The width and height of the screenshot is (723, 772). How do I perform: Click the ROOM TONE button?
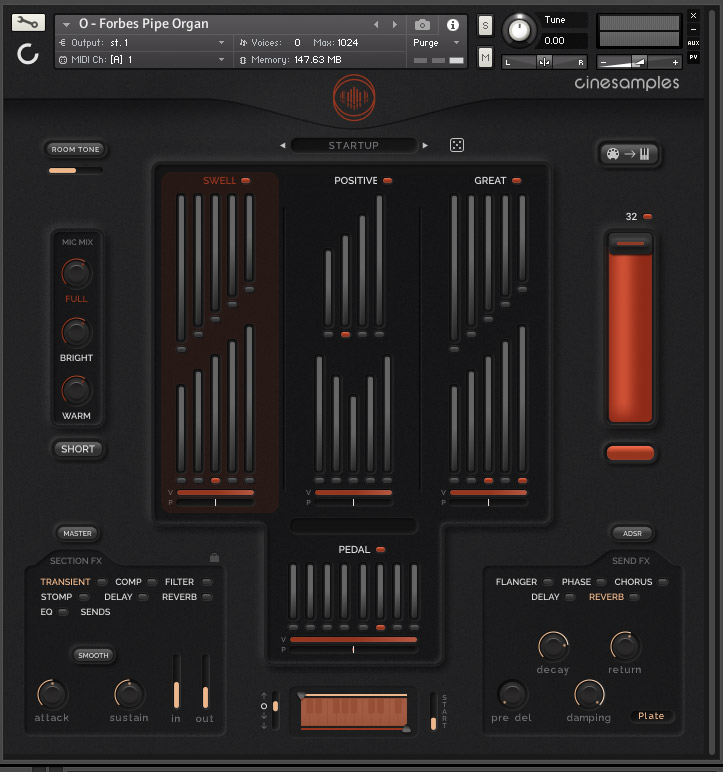click(75, 149)
